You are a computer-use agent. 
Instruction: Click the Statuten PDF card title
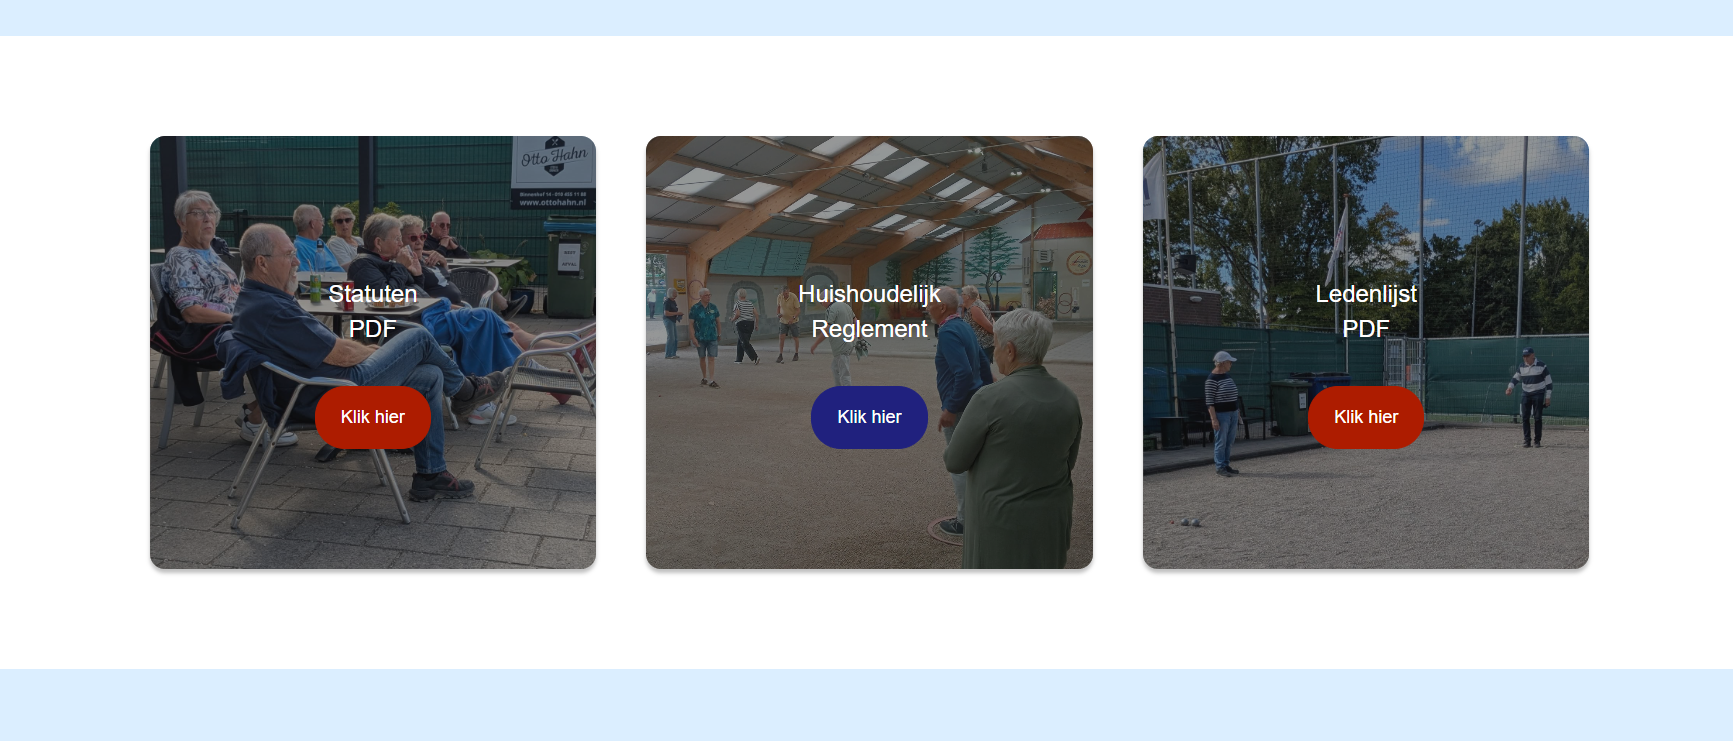coord(373,311)
